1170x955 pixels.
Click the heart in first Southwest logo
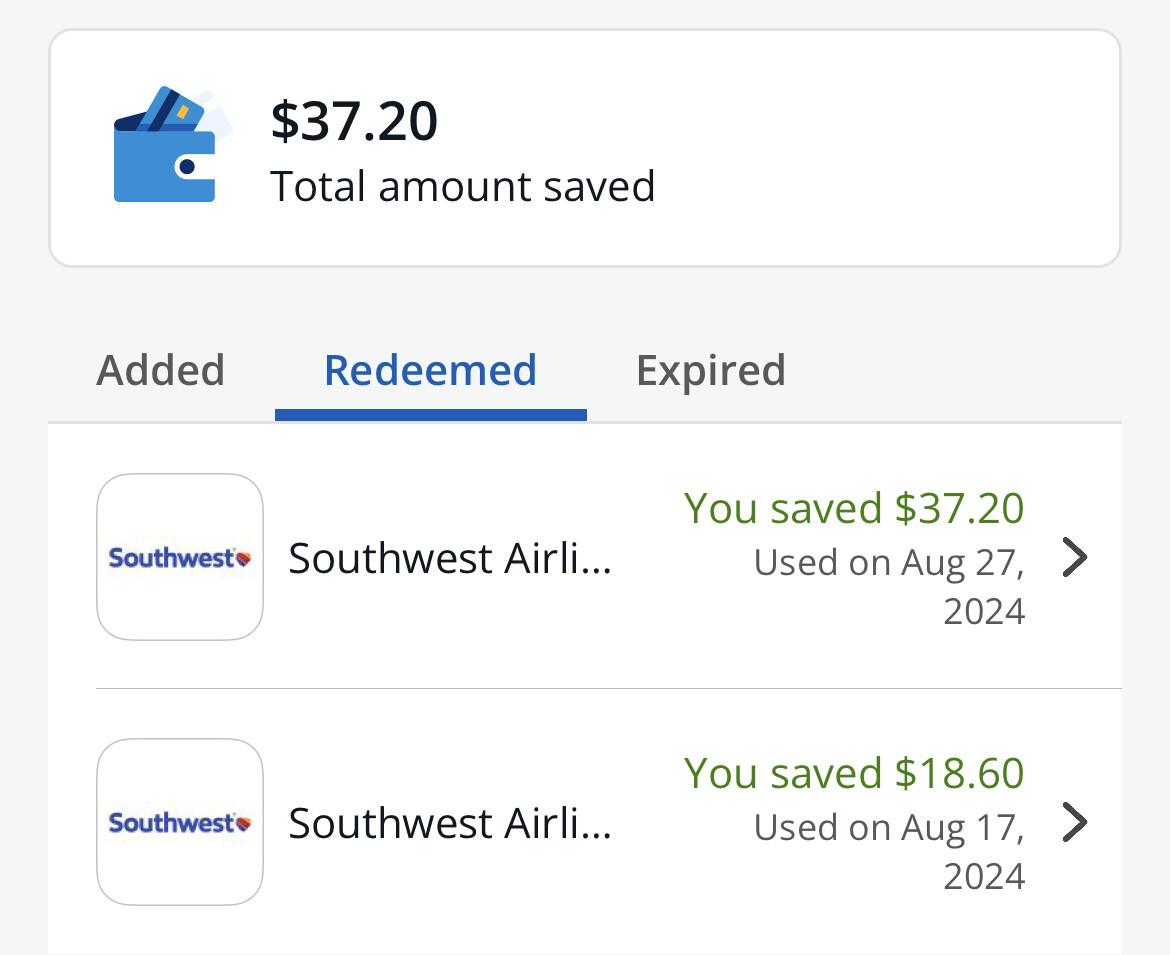point(243,558)
